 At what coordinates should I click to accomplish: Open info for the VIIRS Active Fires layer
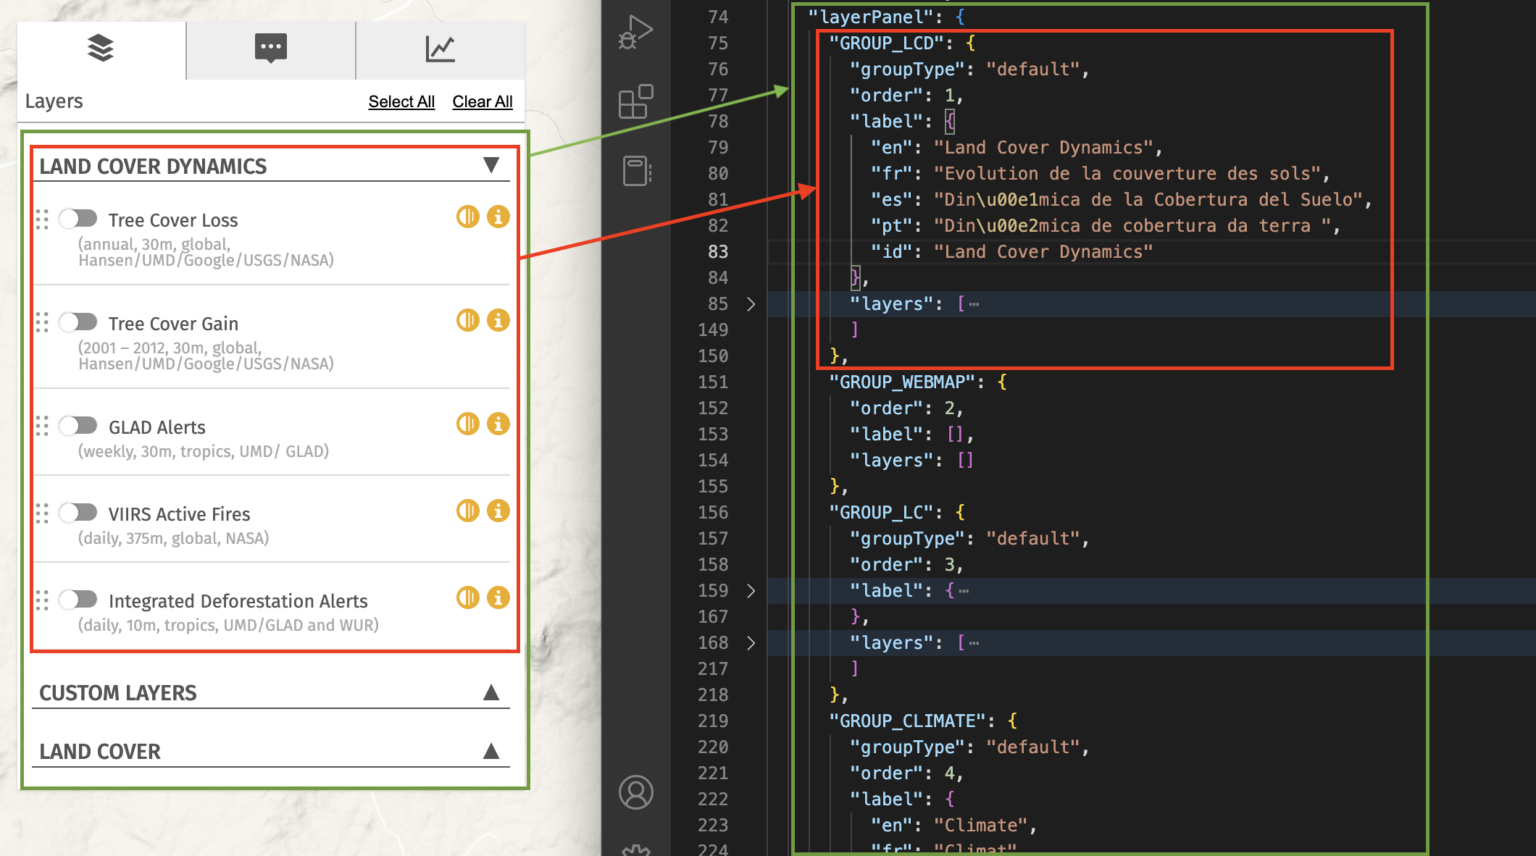tap(498, 510)
